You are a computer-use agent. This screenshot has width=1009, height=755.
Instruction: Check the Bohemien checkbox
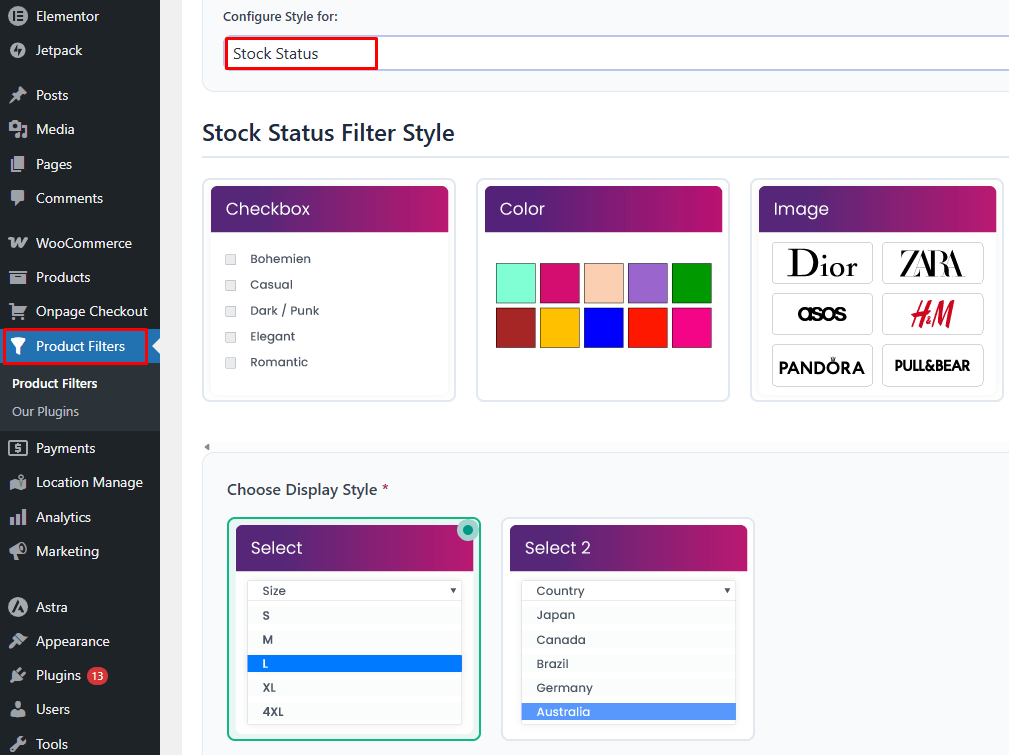230,258
